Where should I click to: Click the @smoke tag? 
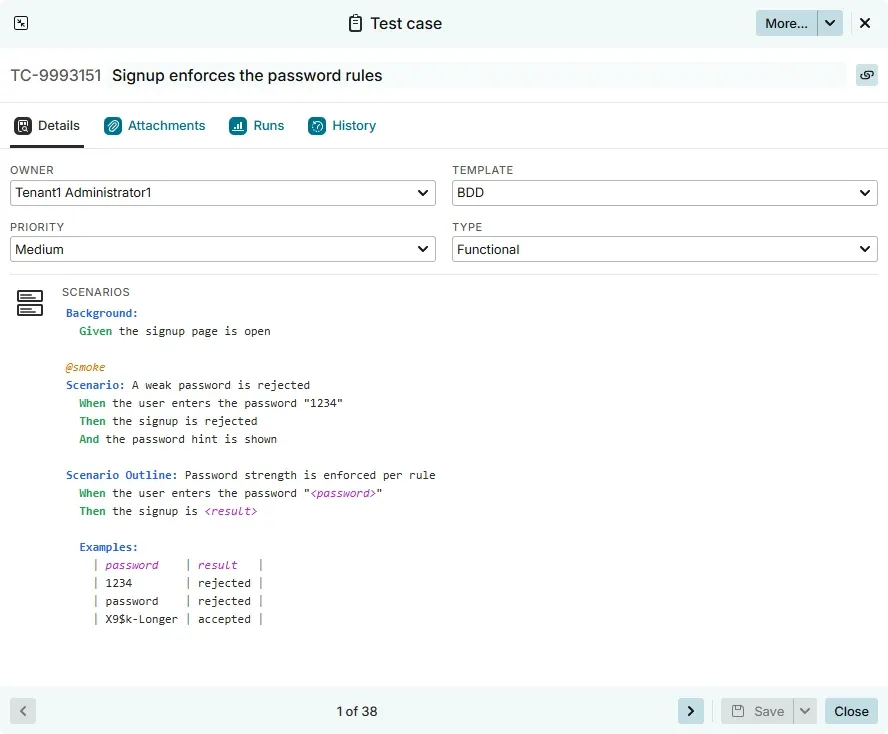[86, 367]
